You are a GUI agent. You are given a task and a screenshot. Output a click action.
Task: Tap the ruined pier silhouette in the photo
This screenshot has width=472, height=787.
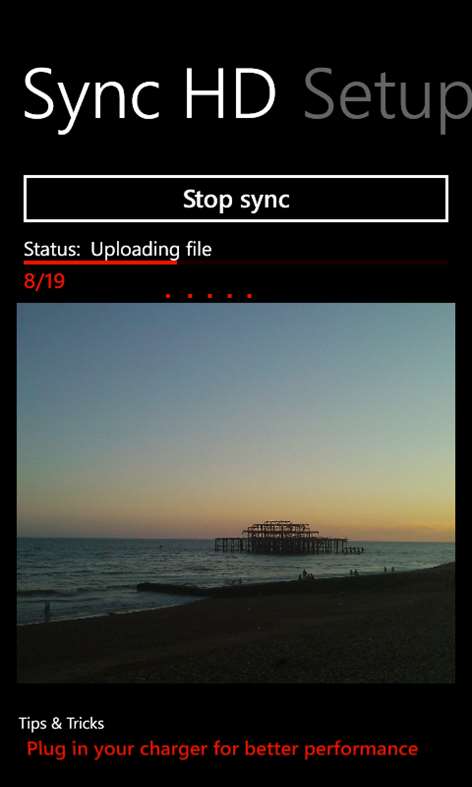coord(288,538)
